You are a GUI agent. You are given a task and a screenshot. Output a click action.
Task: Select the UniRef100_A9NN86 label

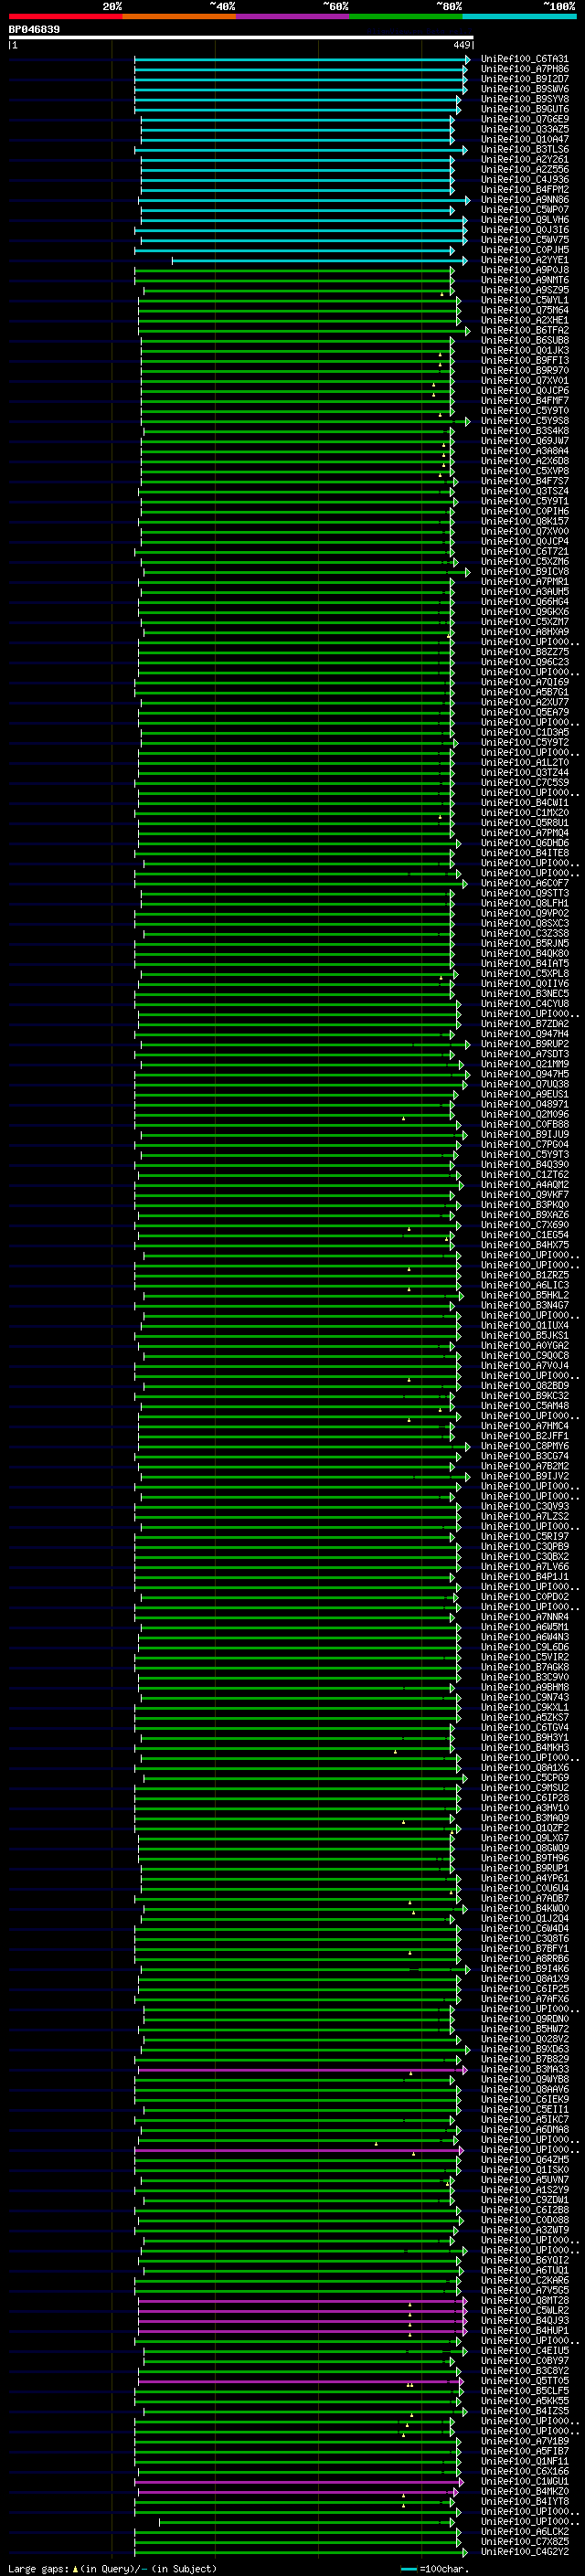pyautogui.click(x=524, y=200)
